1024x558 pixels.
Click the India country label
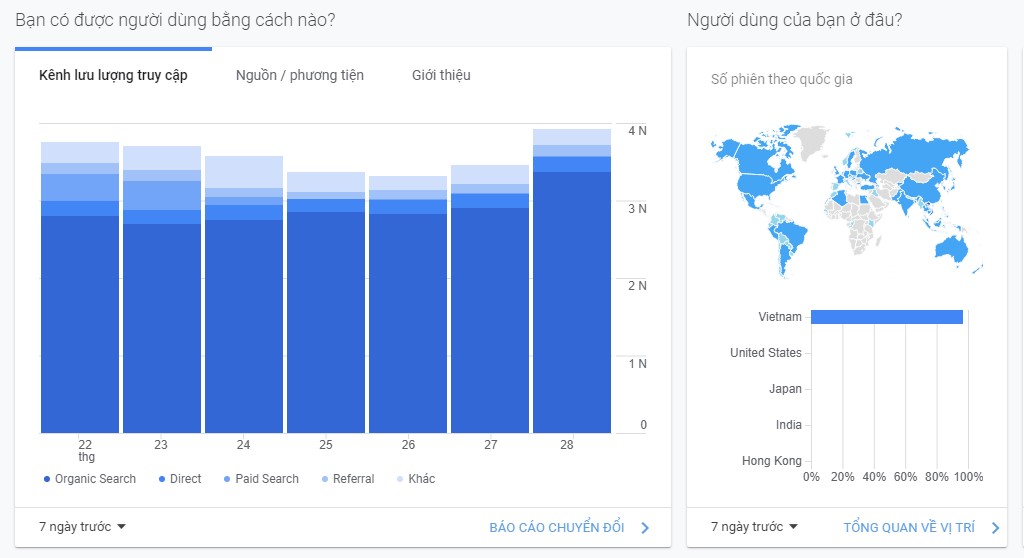[x=788, y=425]
